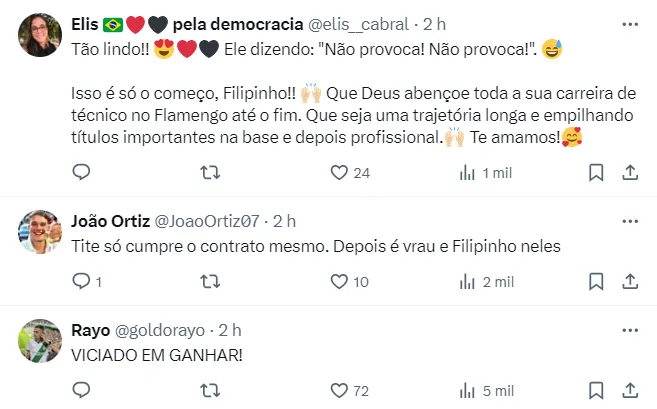Retweet Rayo's VICIADO EM GANHAR post
Screen dimensions: 657x409
[211, 391]
